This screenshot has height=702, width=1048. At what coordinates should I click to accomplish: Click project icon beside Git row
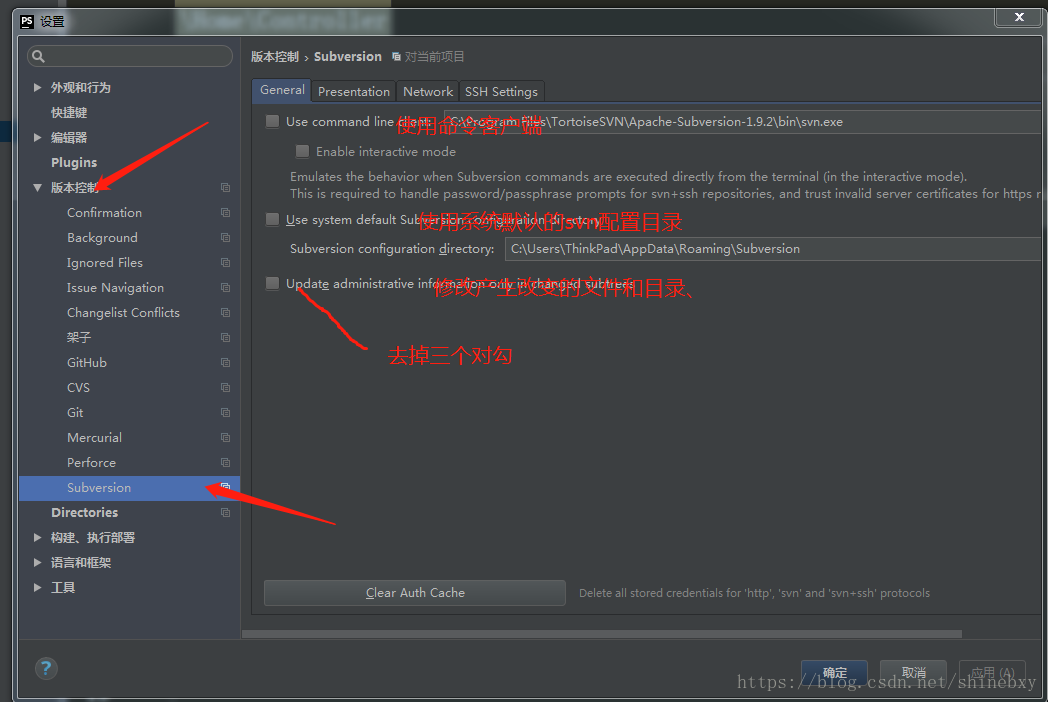tap(225, 413)
